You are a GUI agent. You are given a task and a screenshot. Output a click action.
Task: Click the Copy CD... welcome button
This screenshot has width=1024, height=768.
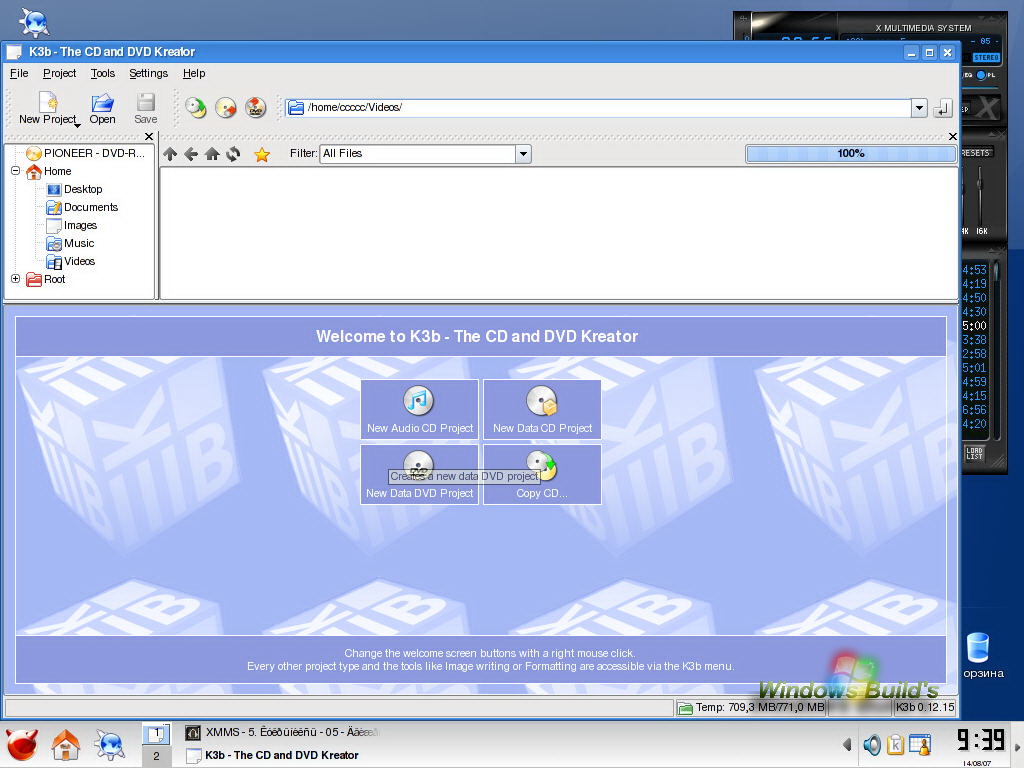click(542, 475)
